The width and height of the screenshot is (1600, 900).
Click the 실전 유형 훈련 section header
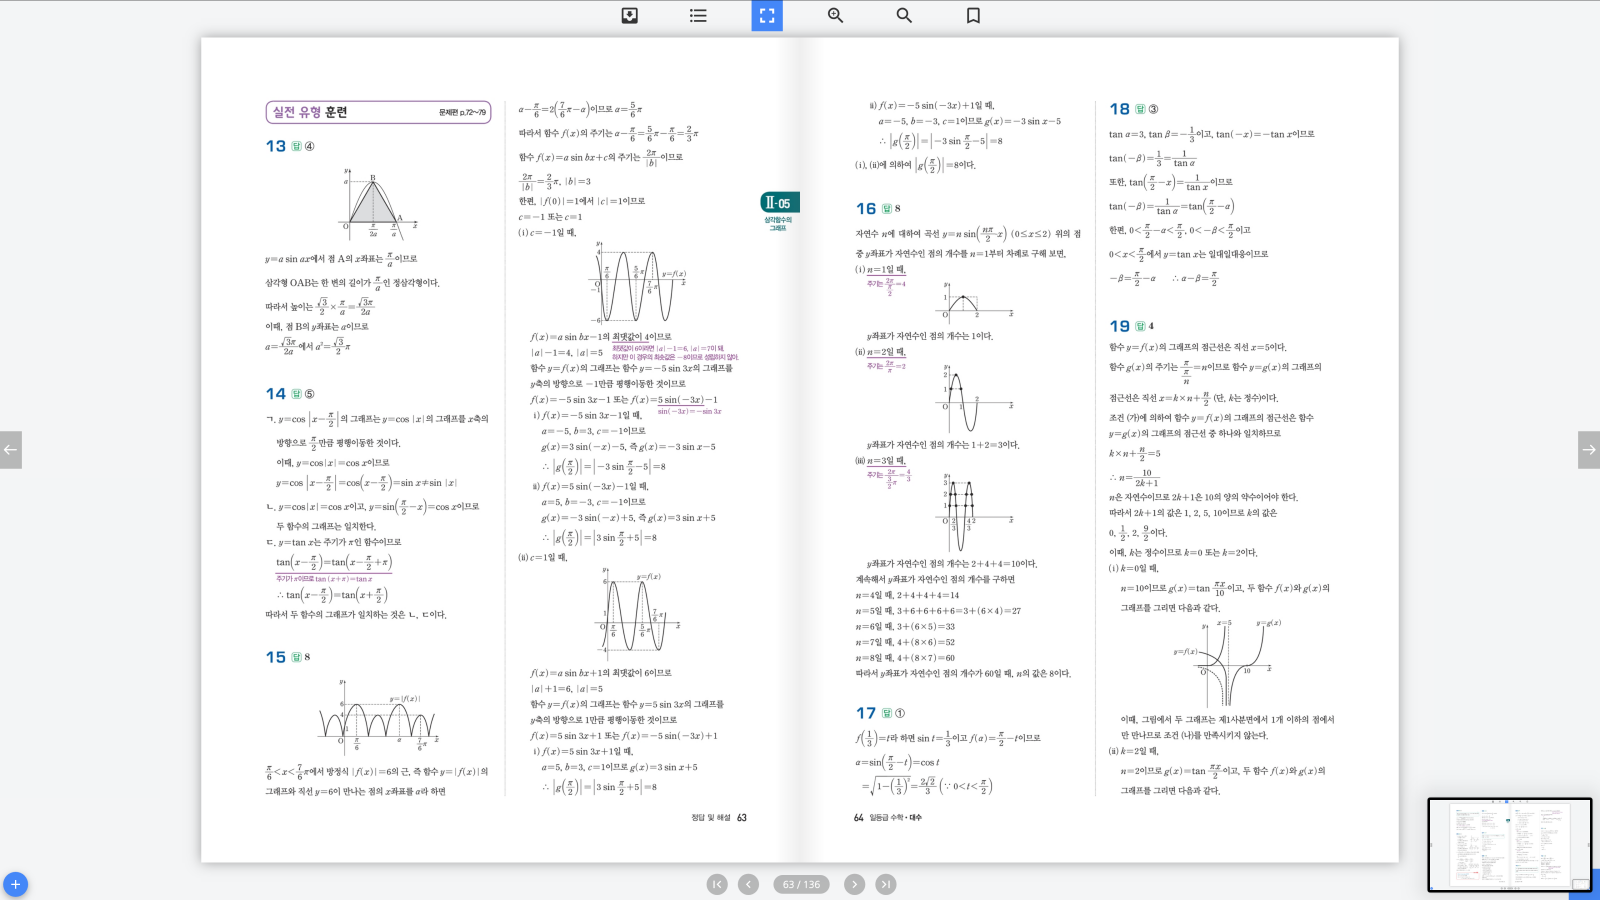[x=311, y=112]
